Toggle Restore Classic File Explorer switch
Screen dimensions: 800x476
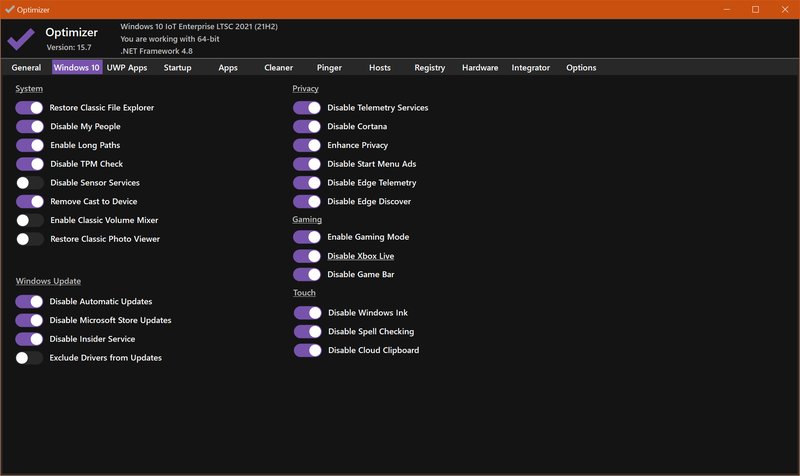coord(30,107)
